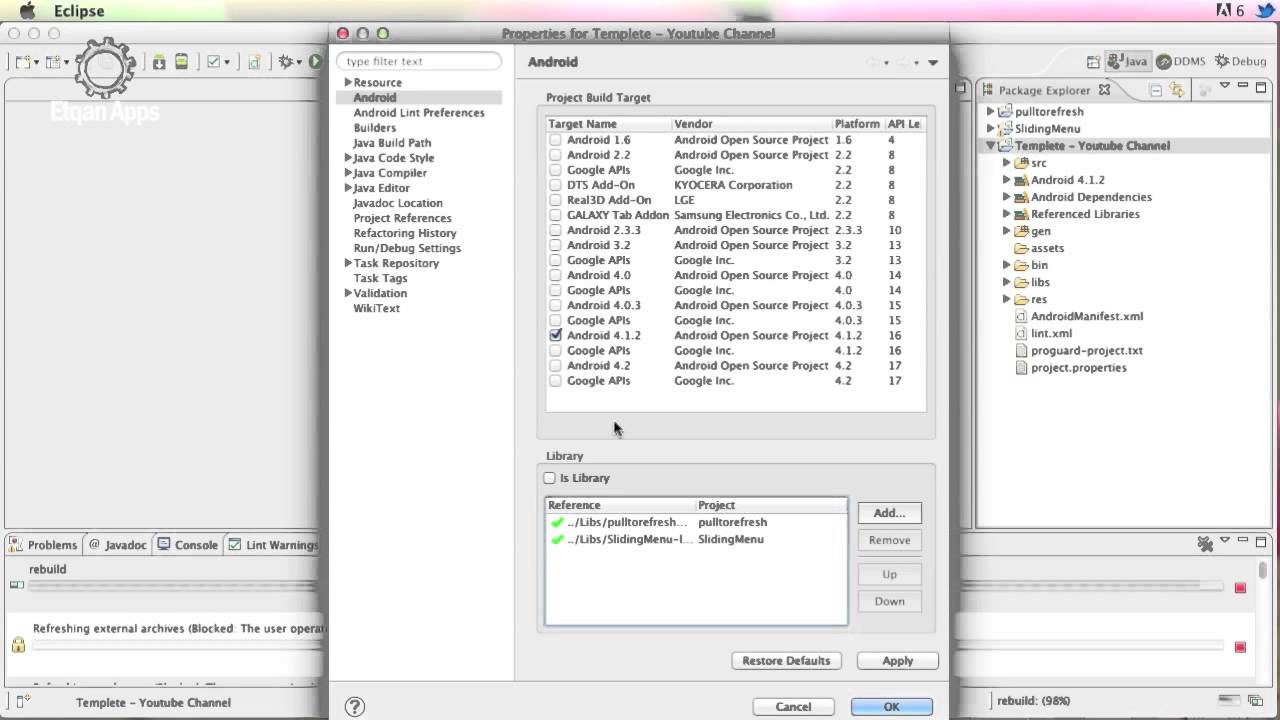
Task: Click the Twitter bird menu bar icon
Action: pos(1265,11)
